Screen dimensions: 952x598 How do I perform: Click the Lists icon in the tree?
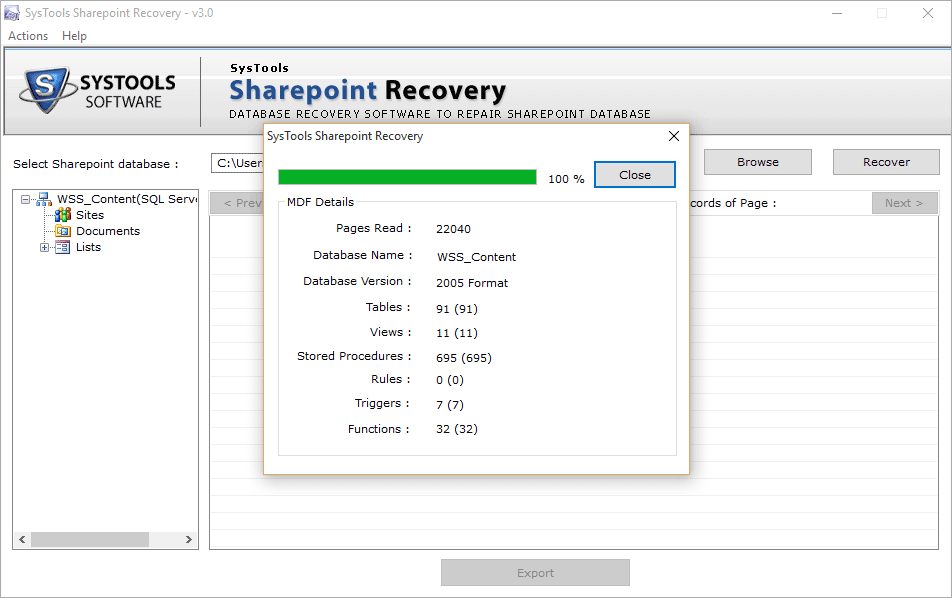[63, 247]
